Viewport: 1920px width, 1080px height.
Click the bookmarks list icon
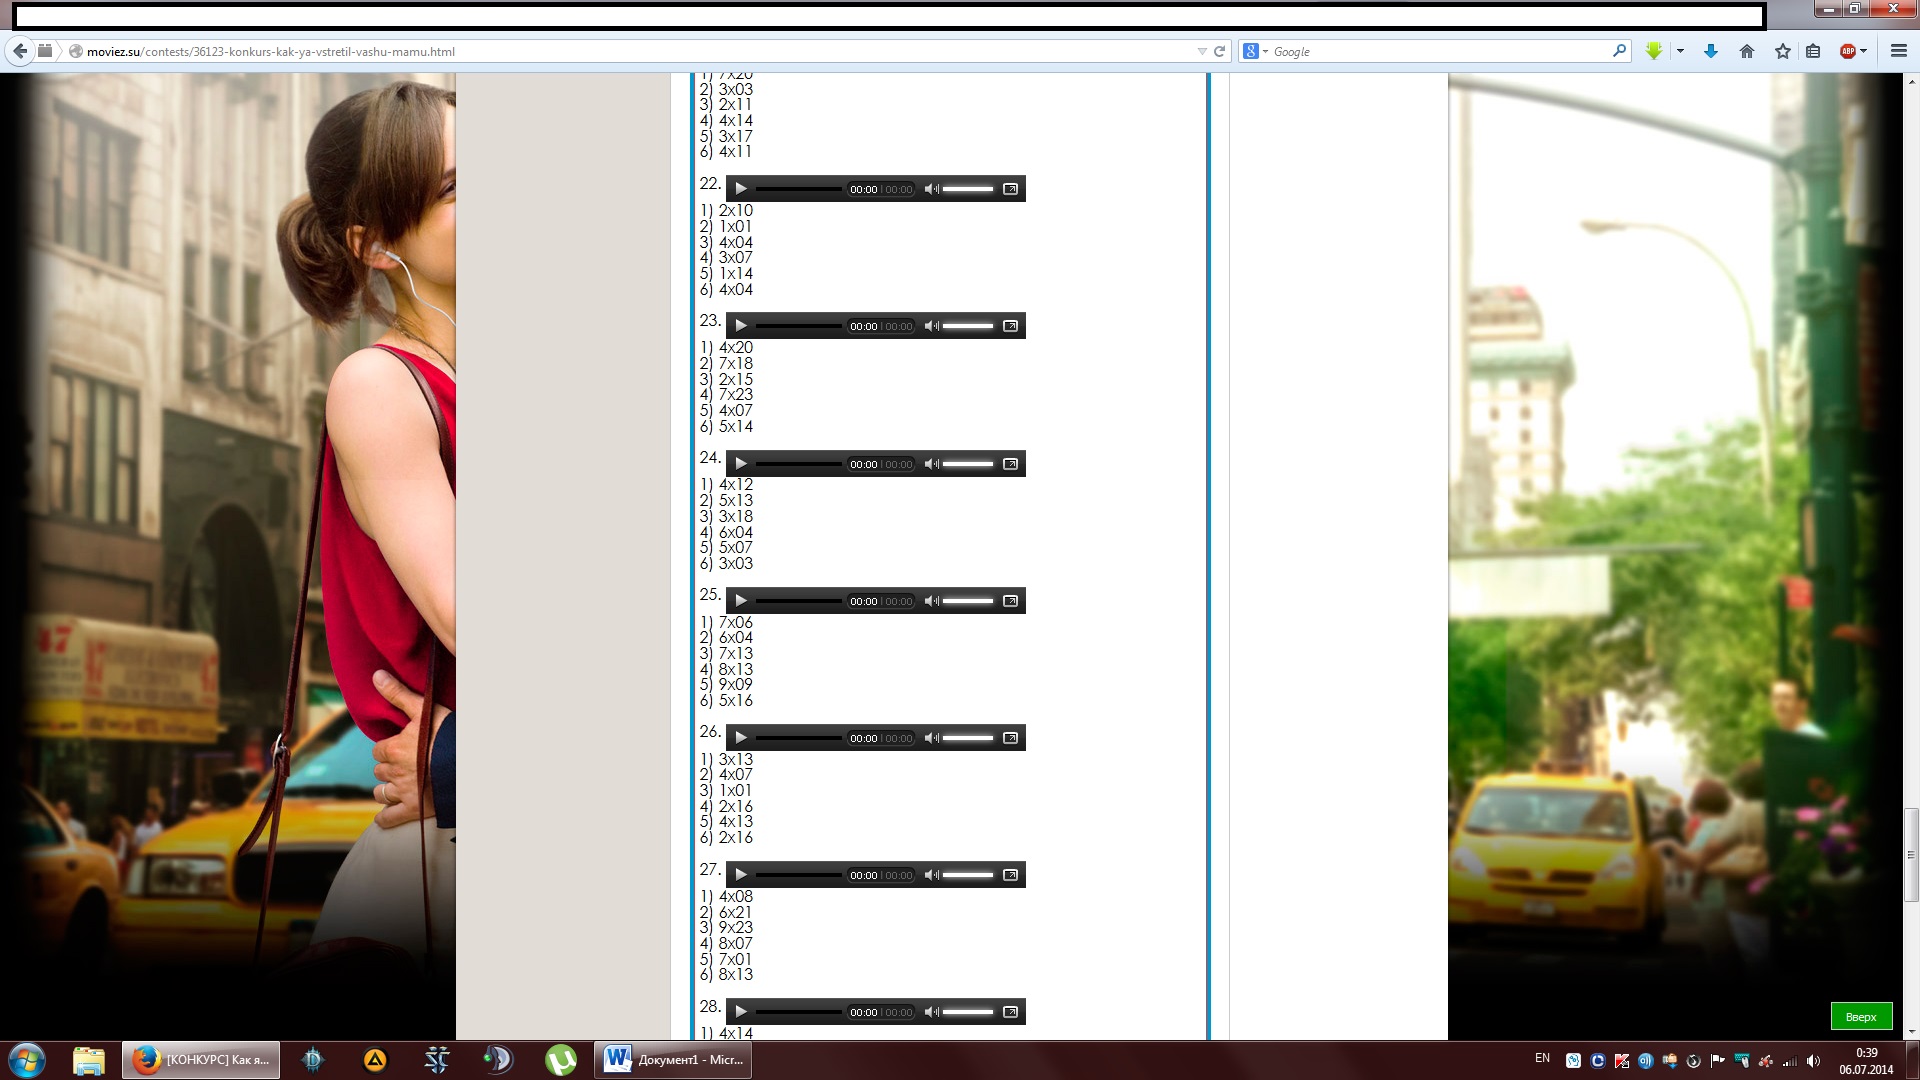pyautogui.click(x=1813, y=51)
